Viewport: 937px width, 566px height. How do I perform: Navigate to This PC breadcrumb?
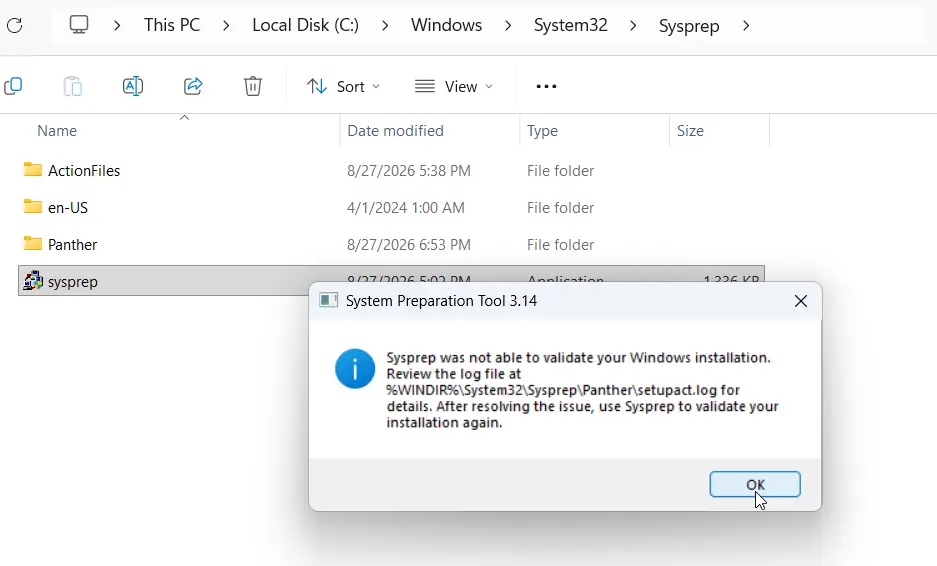172,25
